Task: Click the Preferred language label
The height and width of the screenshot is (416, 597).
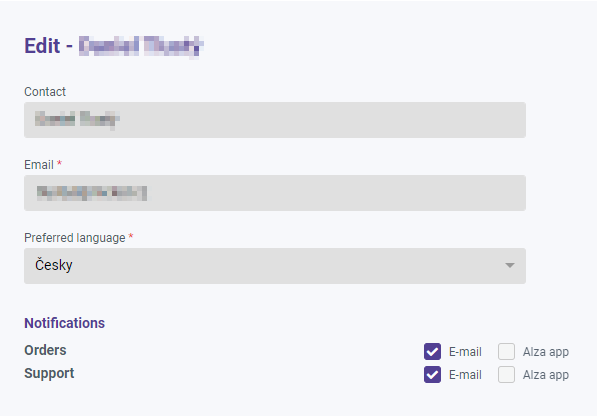Action: 75,238
